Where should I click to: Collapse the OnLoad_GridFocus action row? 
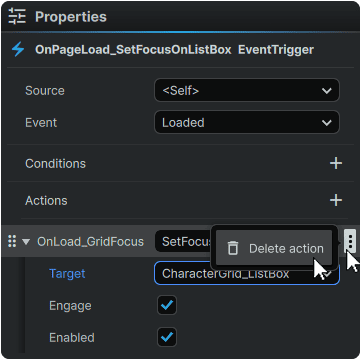click(26, 241)
